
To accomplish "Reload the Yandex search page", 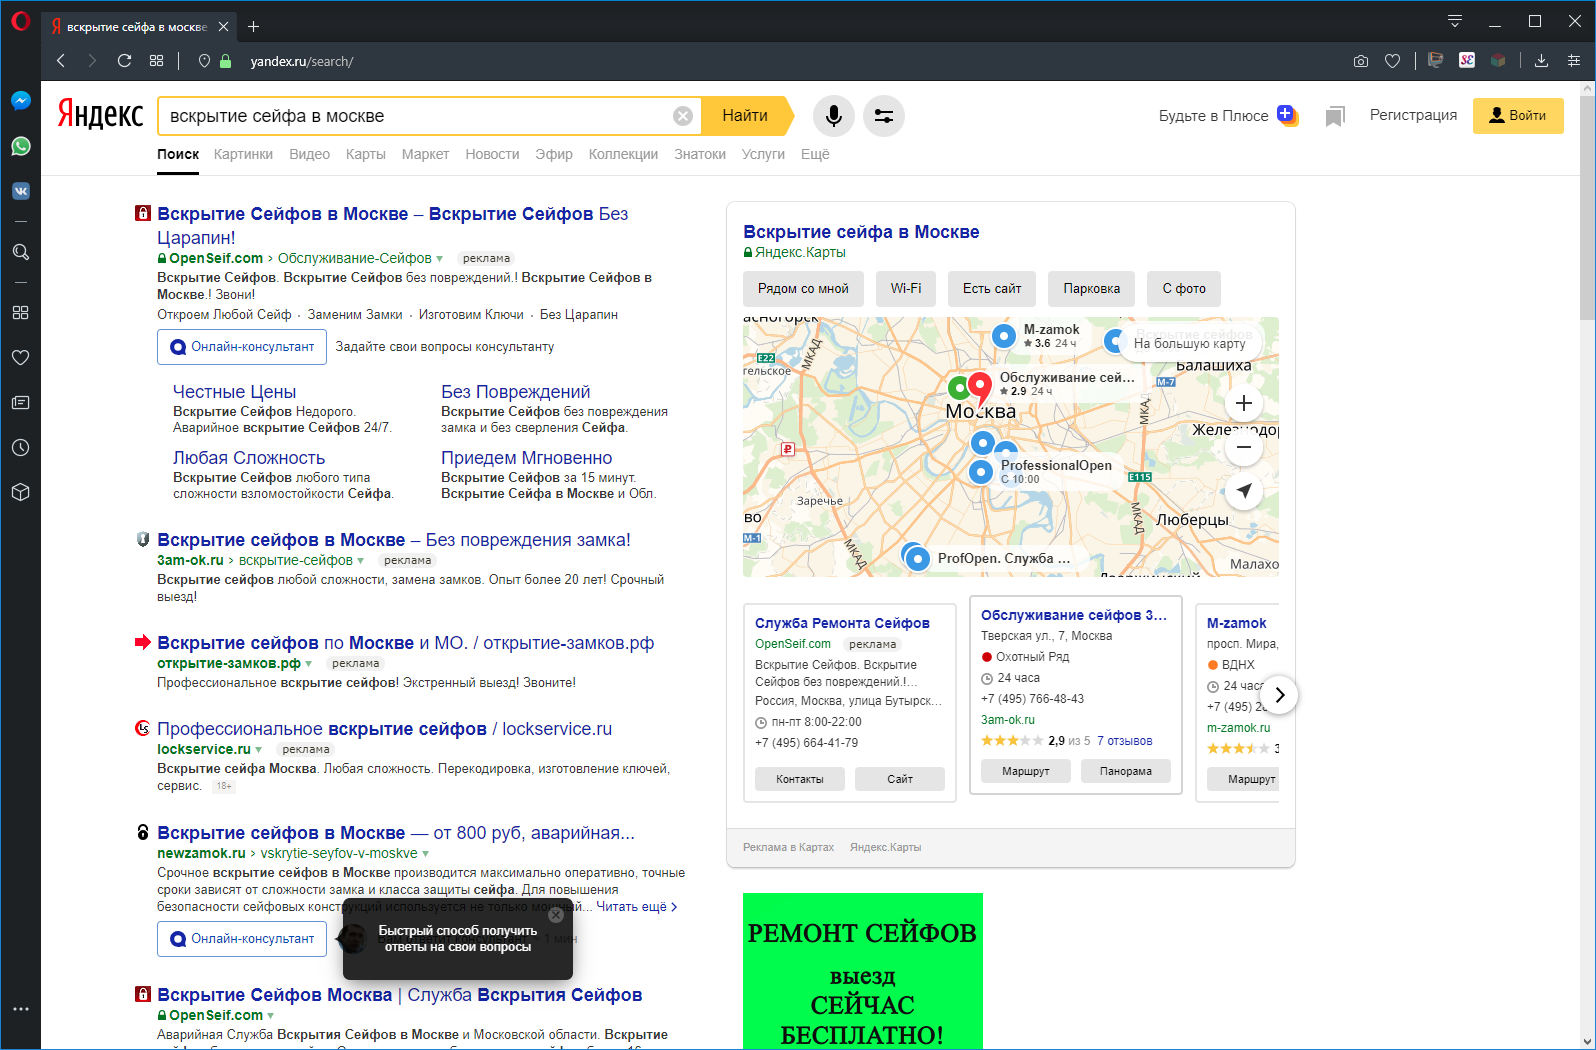I will (124, 61).
